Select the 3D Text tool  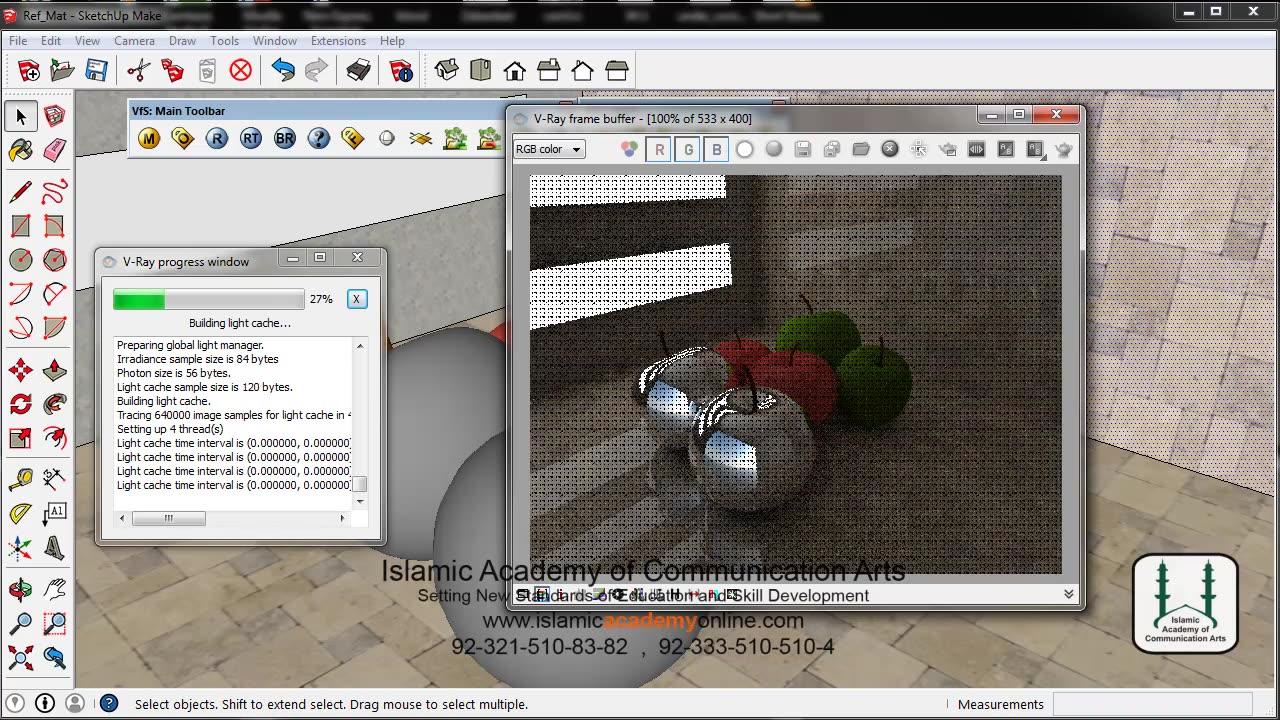click(55, 548)
